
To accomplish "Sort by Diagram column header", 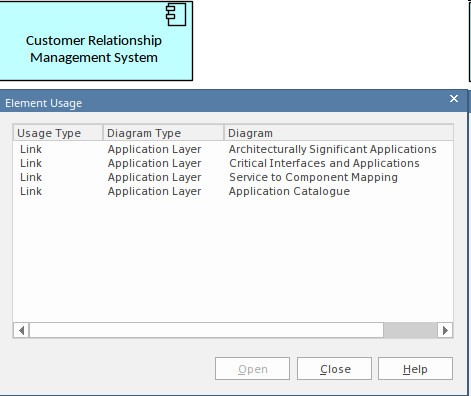I will click(x=339, y=133).
